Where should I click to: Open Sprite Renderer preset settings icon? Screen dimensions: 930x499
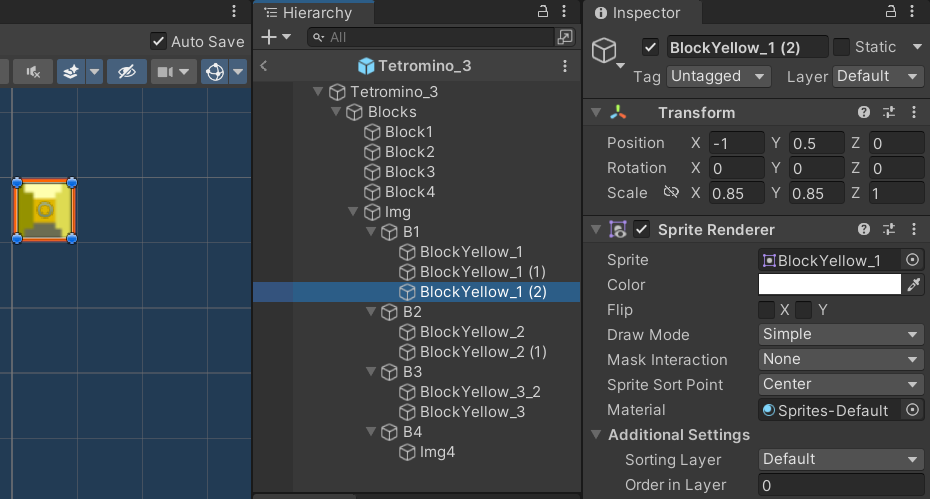tap(888, 230)
